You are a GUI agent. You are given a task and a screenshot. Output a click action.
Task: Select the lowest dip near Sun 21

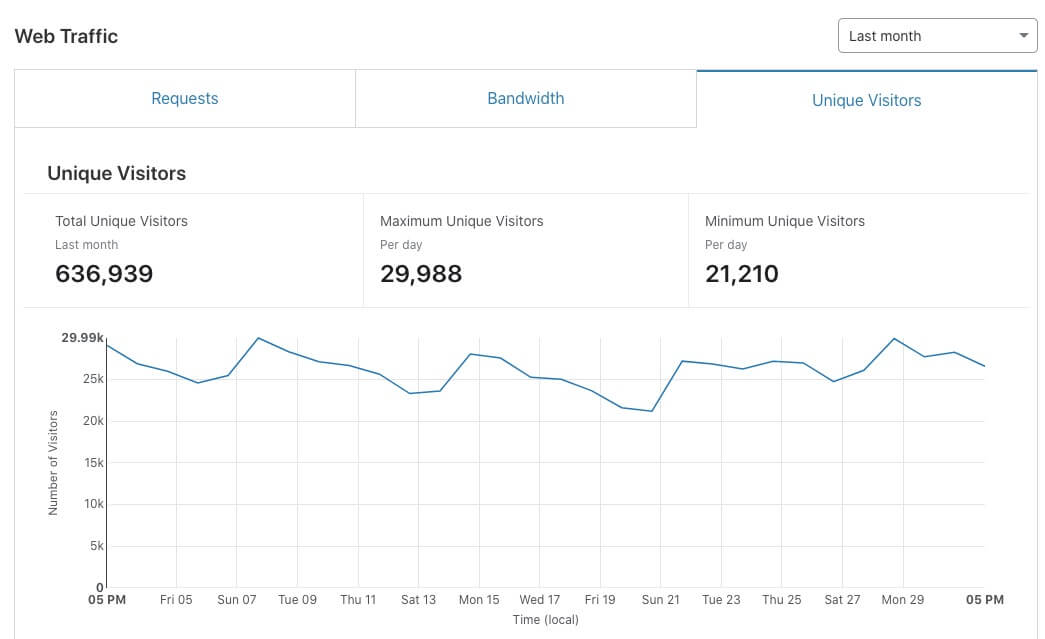tap(654, 410)
